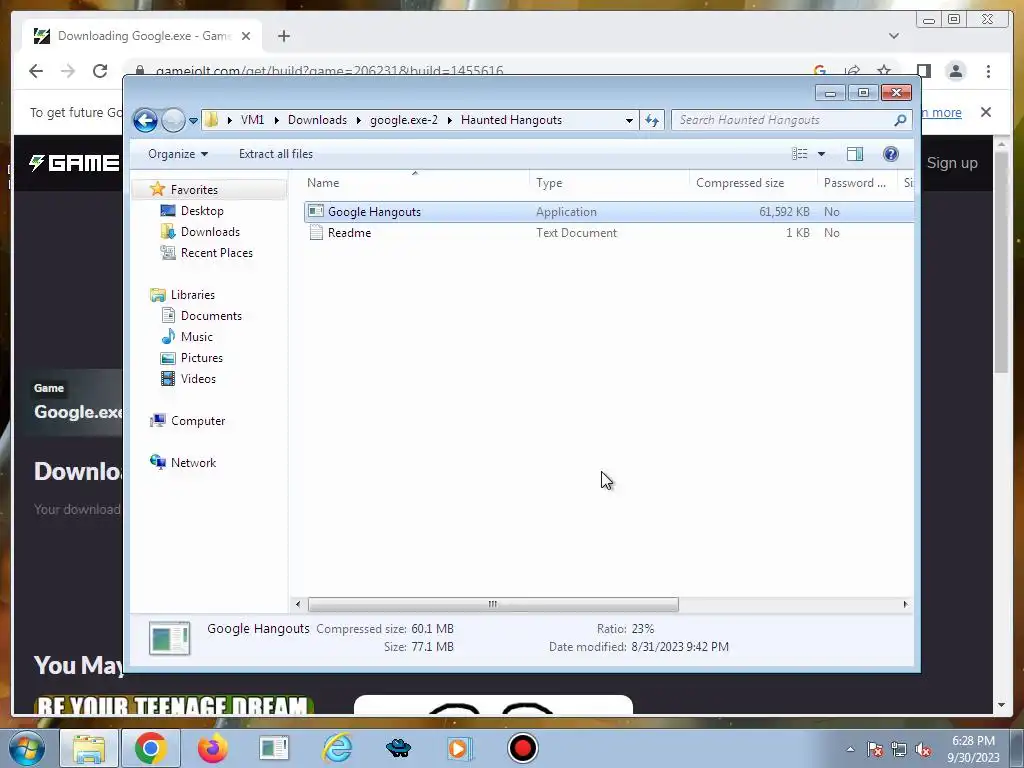Click Google Hangouts thumbnail in details pane
The image size is (1024, 768).
(x=169, y=638)
